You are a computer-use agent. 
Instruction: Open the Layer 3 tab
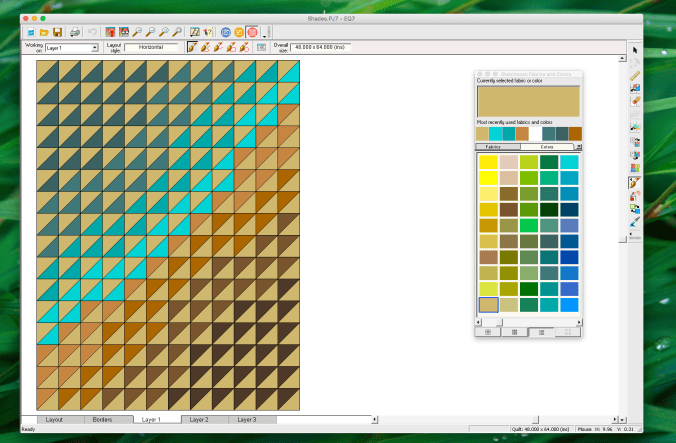(245, 420)
